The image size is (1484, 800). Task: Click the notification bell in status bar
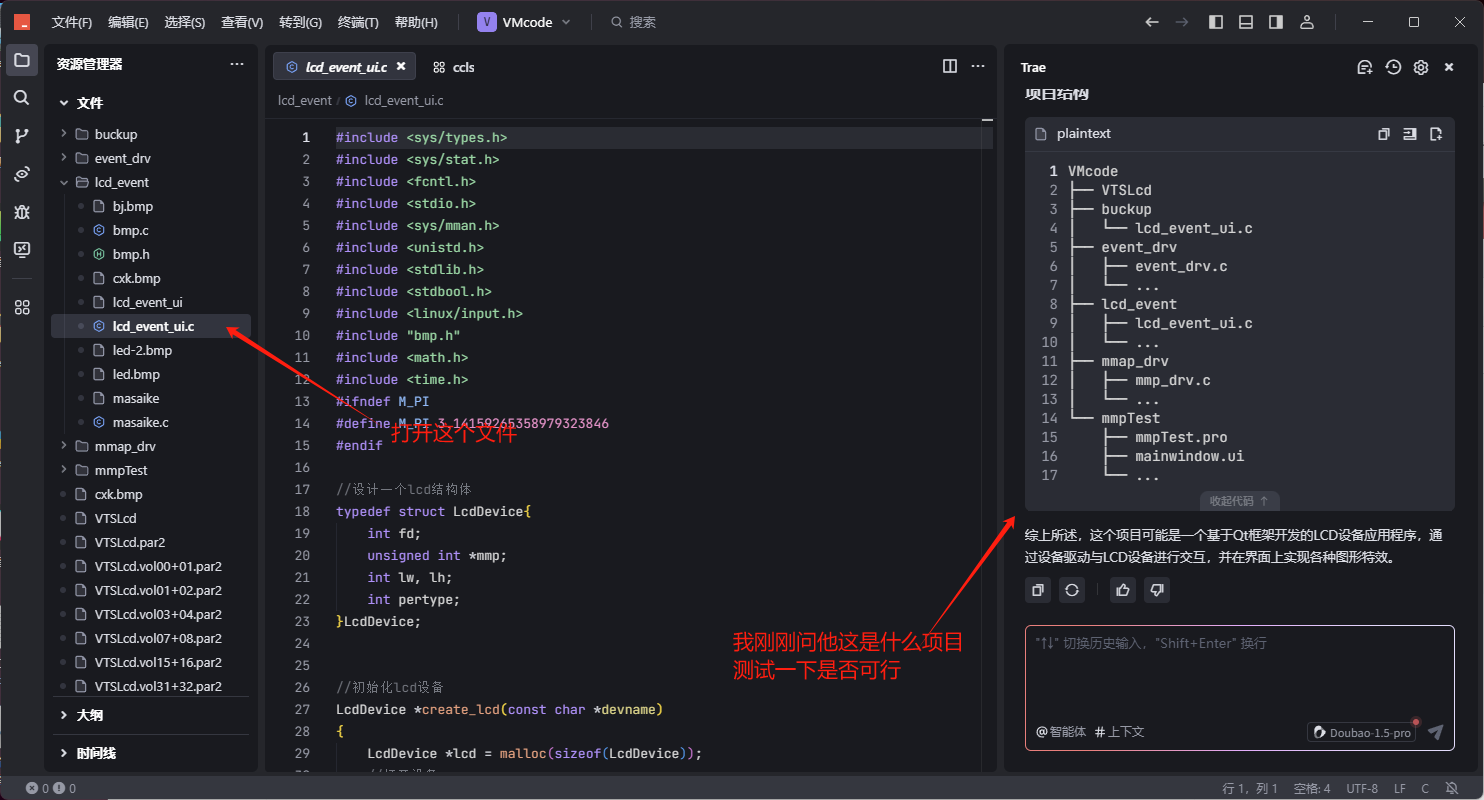1452,789
